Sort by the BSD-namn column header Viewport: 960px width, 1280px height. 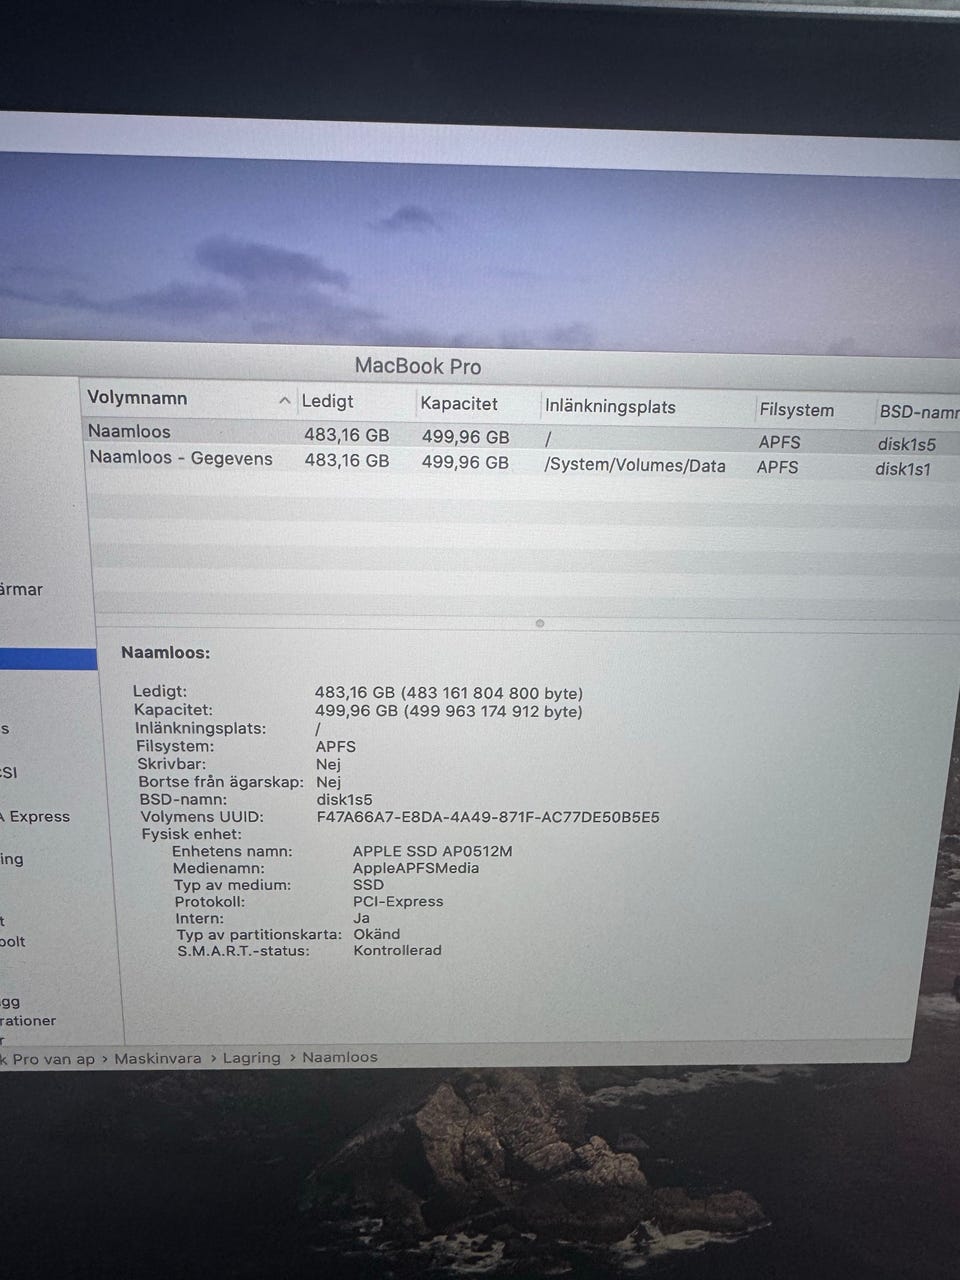pyautogui.click(x=919, y=412)
